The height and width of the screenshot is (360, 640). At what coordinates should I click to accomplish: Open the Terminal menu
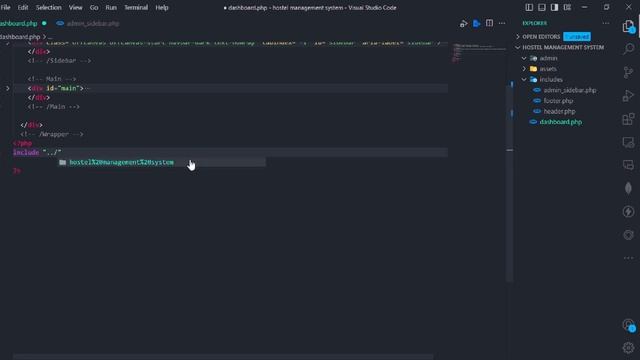(136, 7)
